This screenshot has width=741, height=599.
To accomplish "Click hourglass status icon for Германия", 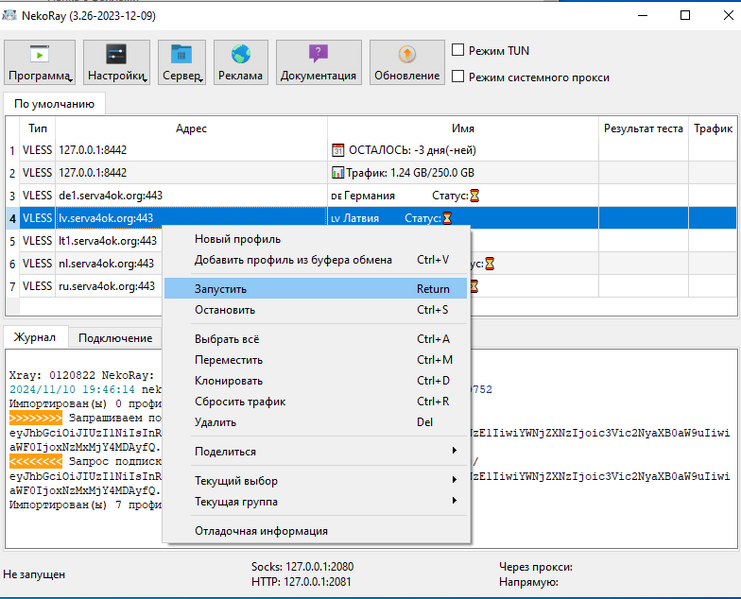I will click(476, 196).
